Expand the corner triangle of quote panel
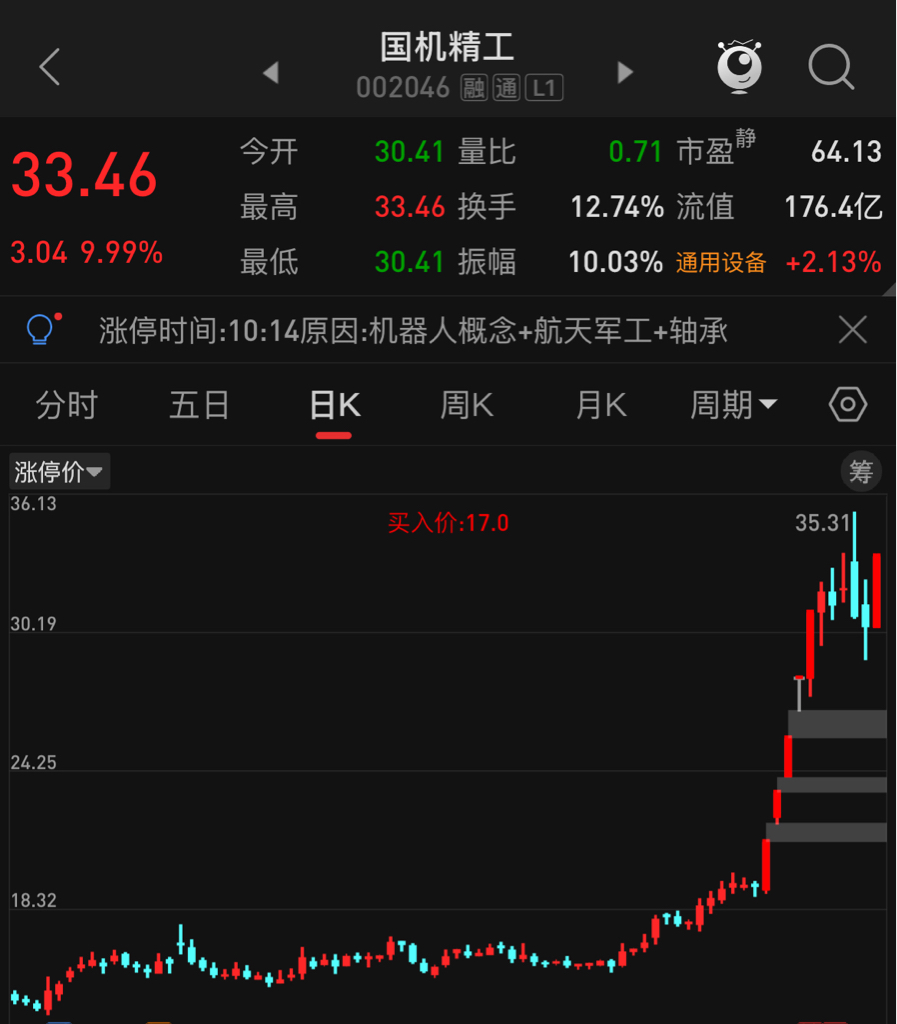Viewport: 897px width, 1024px height. coord(889,289)
